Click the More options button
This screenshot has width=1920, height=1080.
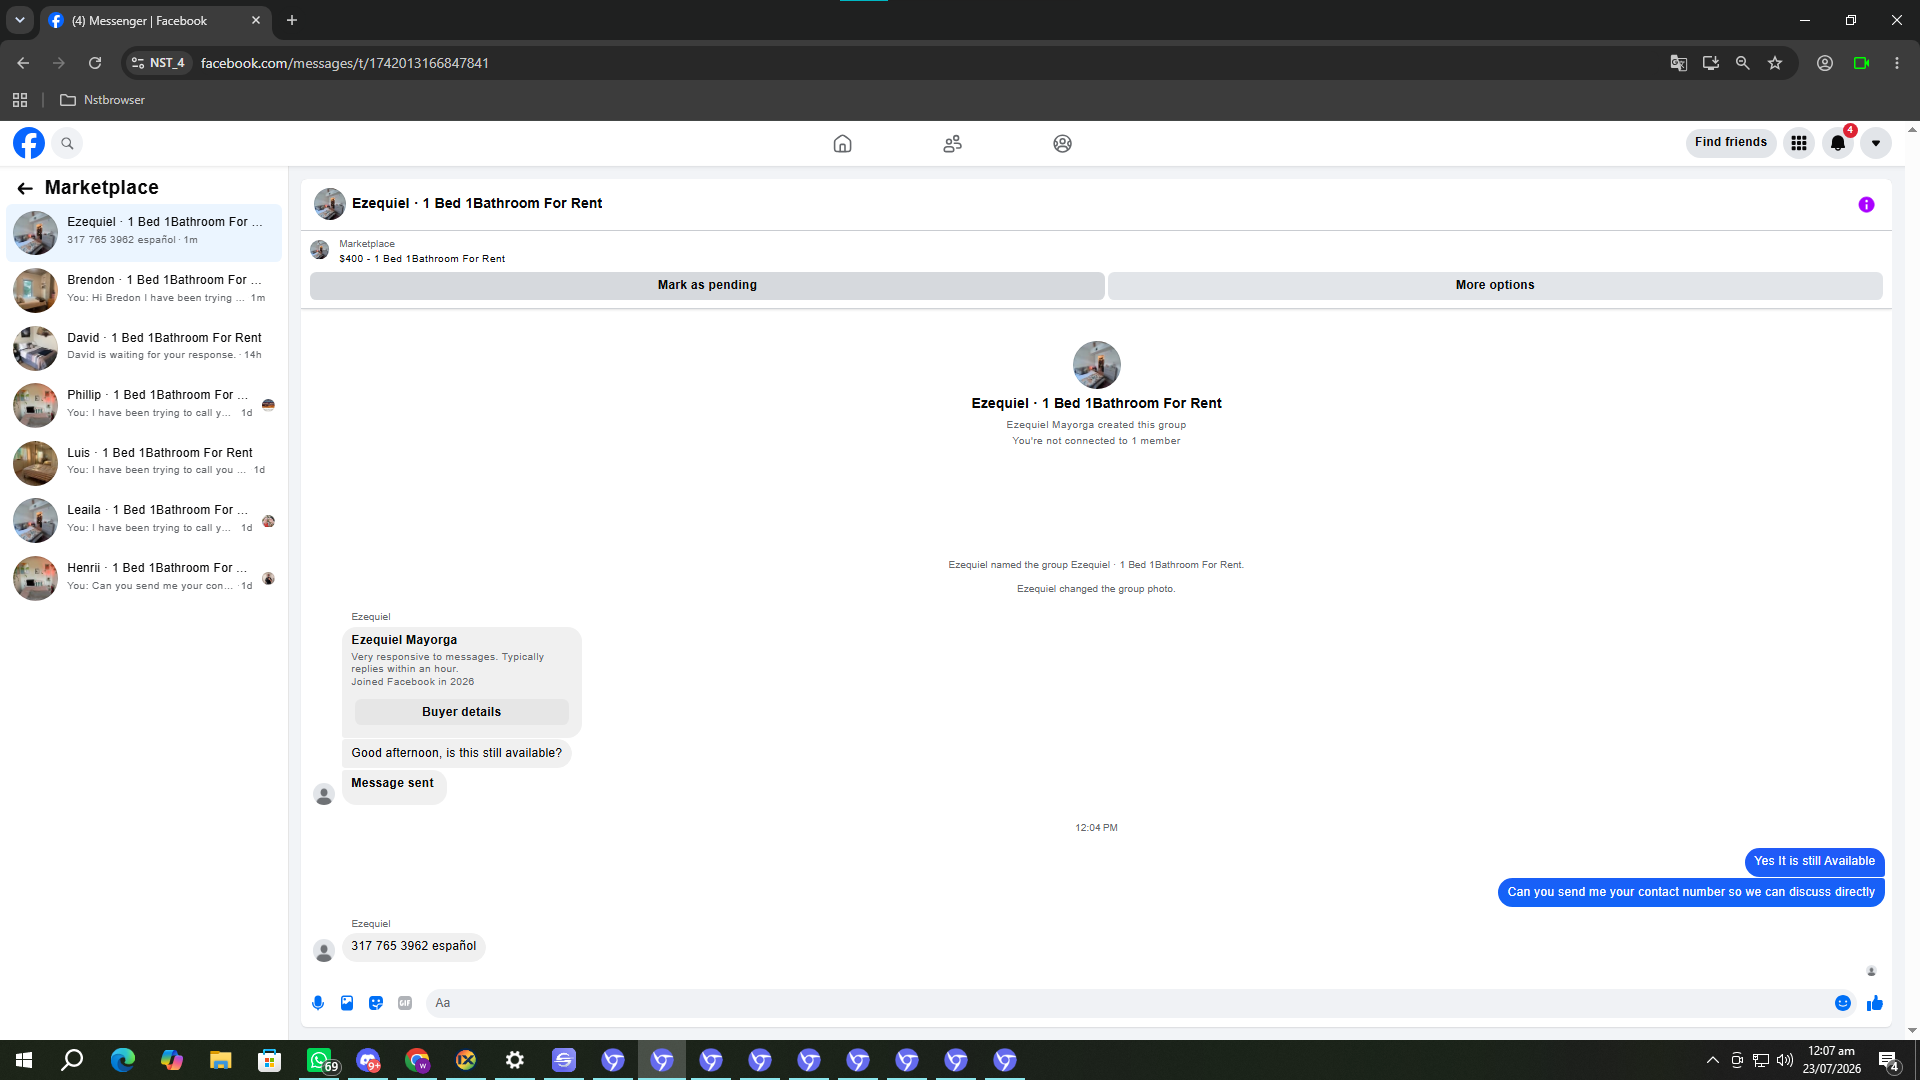click(1495, 285)
